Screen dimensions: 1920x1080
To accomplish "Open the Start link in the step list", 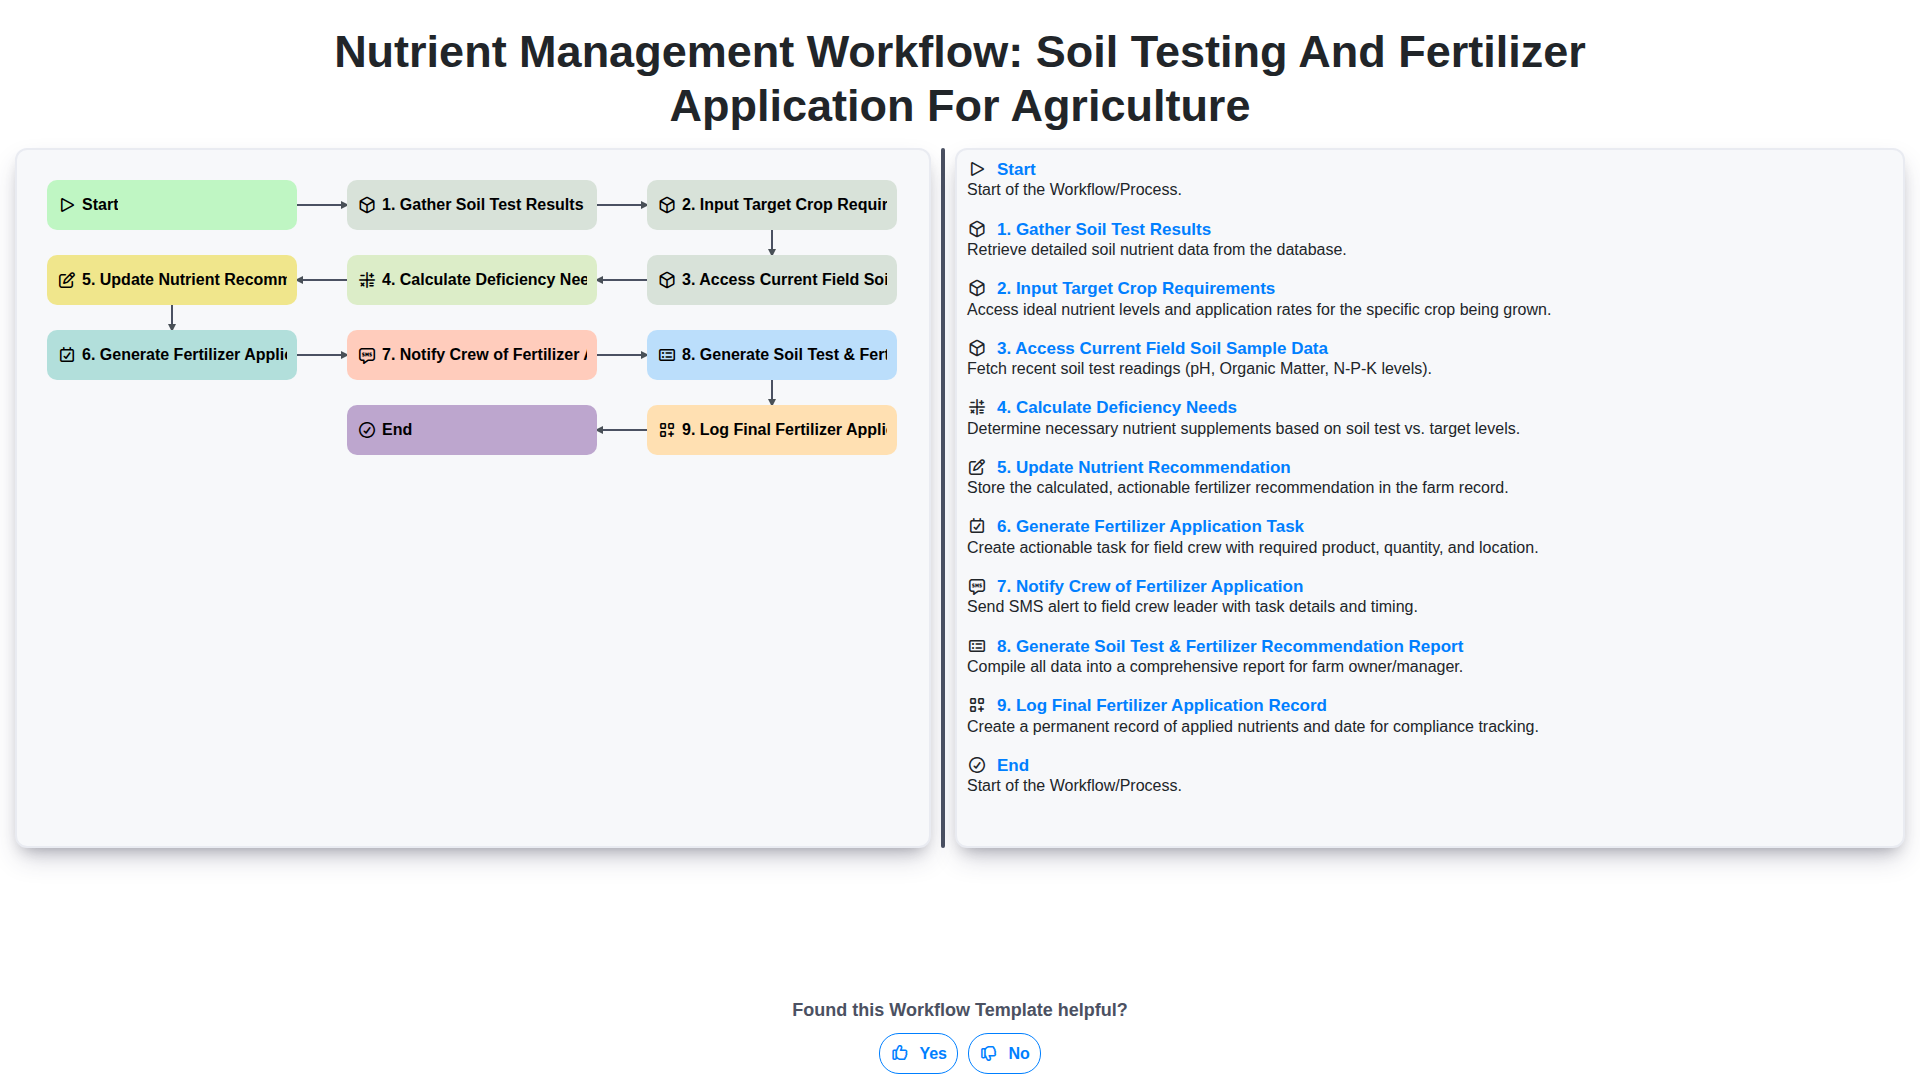I will 1015,169.
